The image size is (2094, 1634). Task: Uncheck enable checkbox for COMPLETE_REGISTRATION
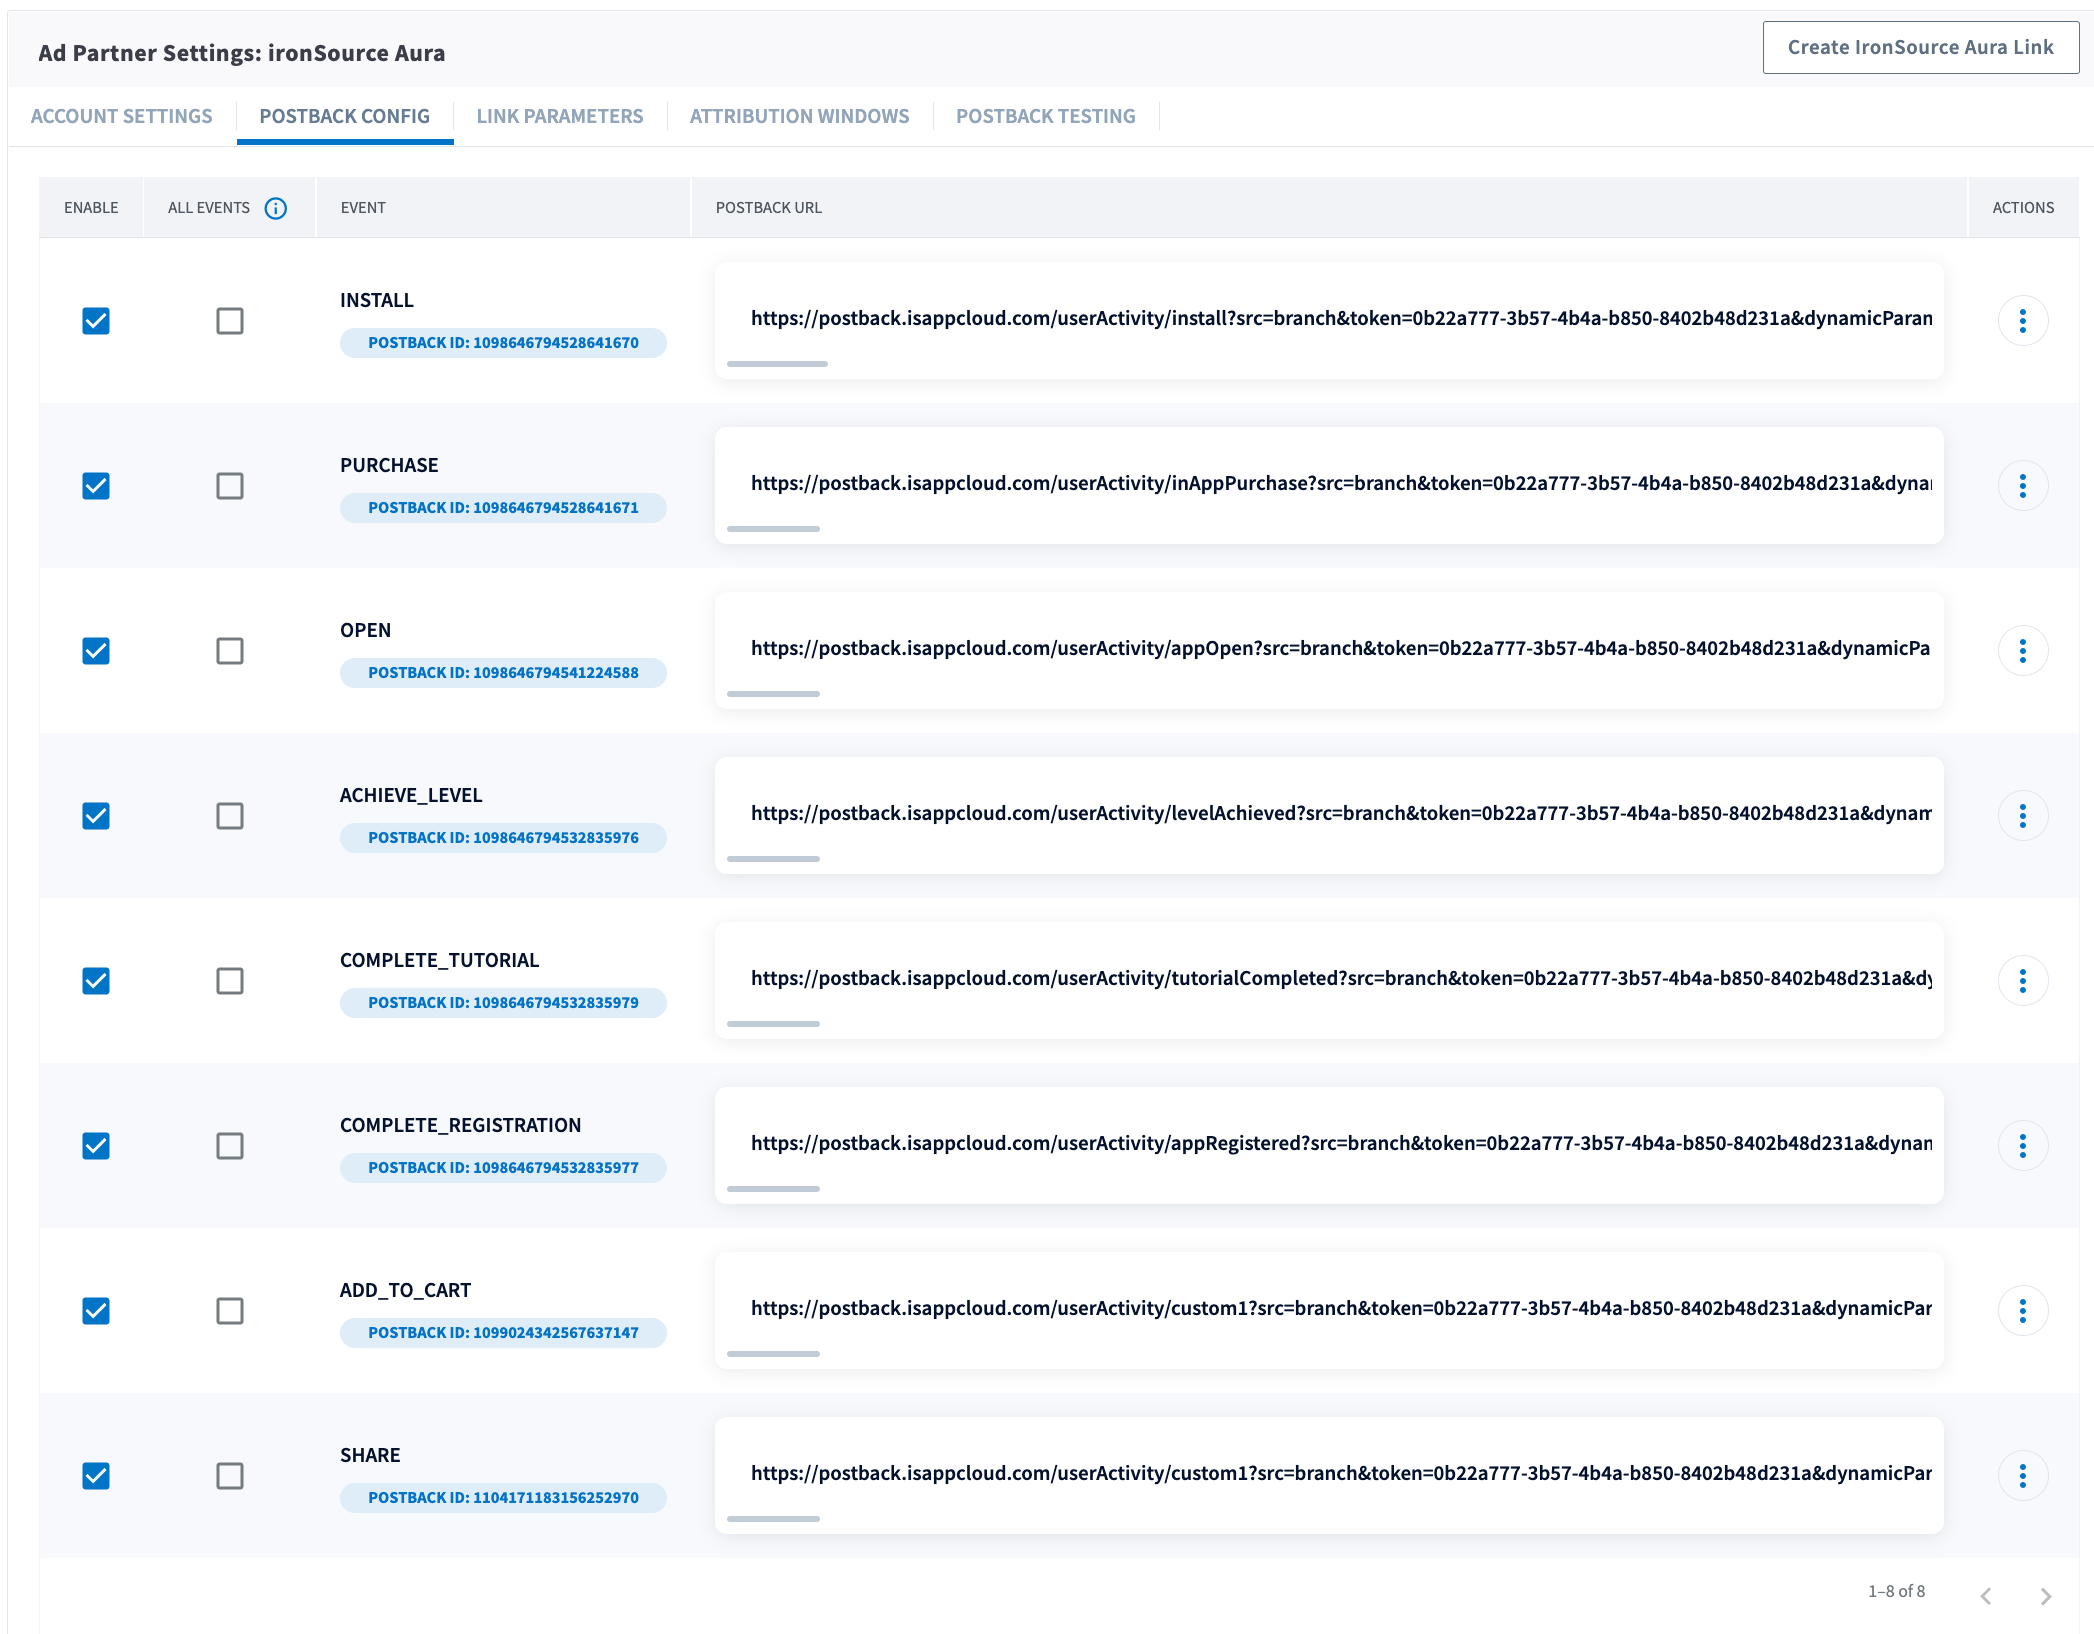click(96, 1146)
